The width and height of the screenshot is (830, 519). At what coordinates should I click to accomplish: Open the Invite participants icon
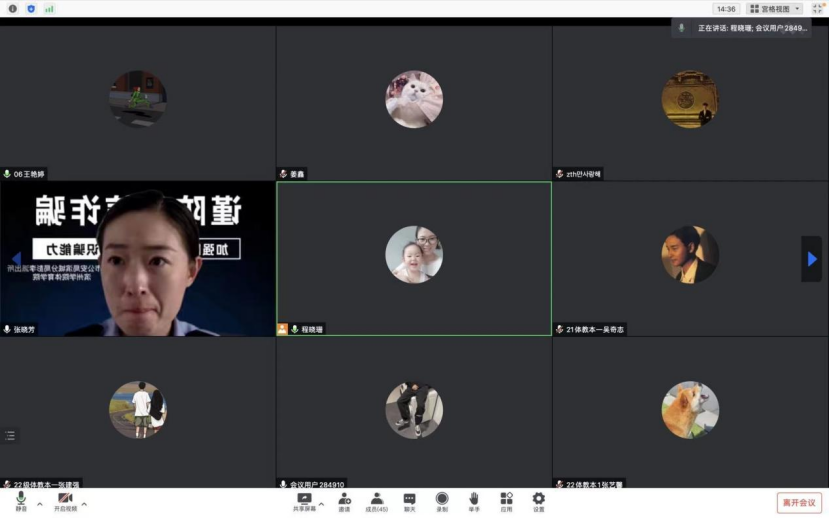[344, 500]
